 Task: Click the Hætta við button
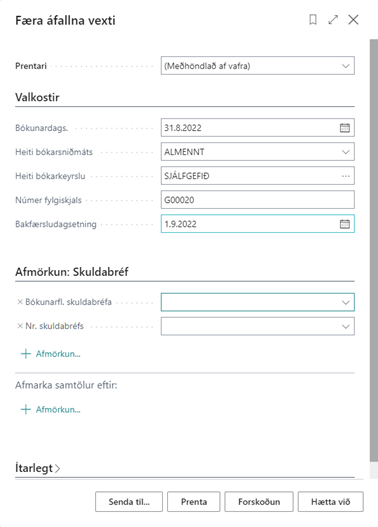[x=331, y=502]
